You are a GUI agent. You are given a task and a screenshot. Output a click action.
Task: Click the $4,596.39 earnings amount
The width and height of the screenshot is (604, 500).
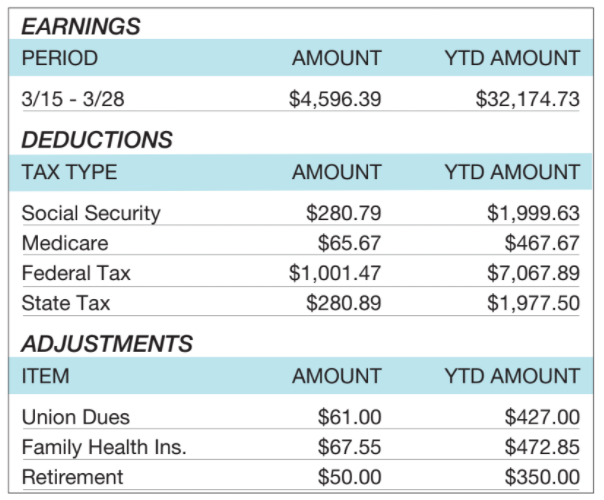[334, 100]
